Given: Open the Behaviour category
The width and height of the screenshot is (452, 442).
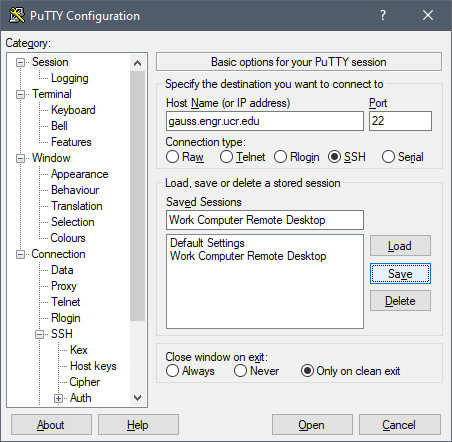Looking at the screenshot, I should [75, 190].
